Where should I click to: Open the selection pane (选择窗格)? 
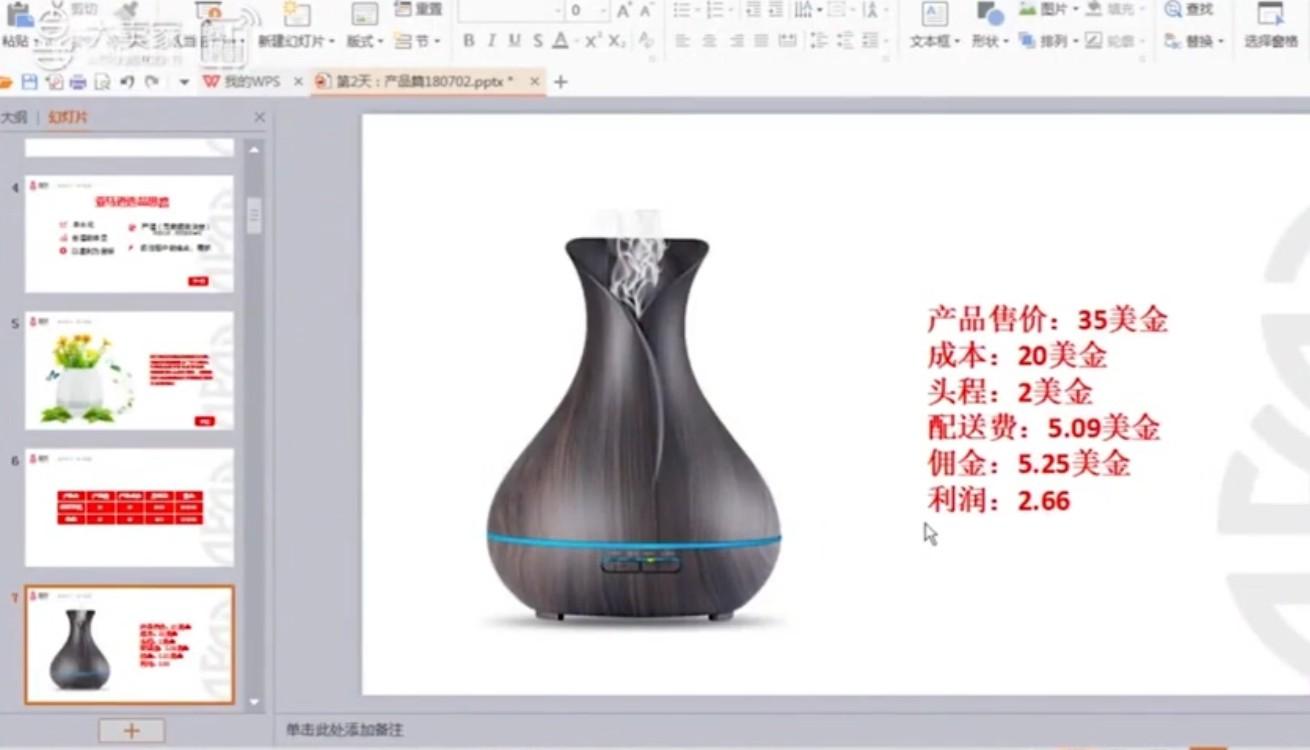tap(1271, 26)
